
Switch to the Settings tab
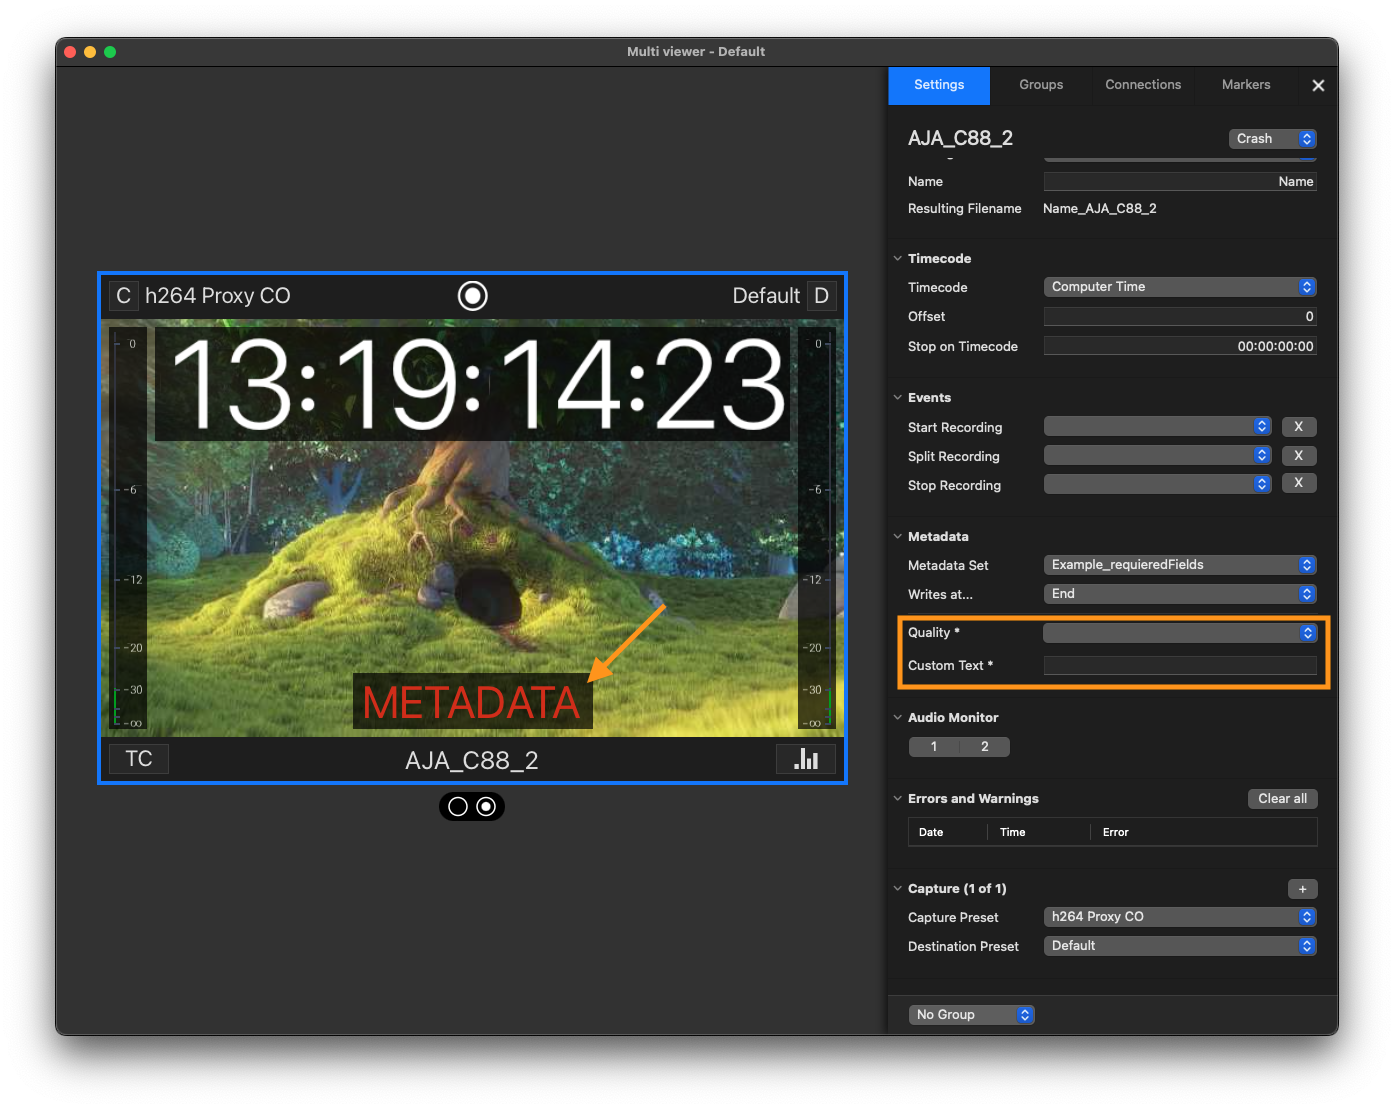[939, 85]
